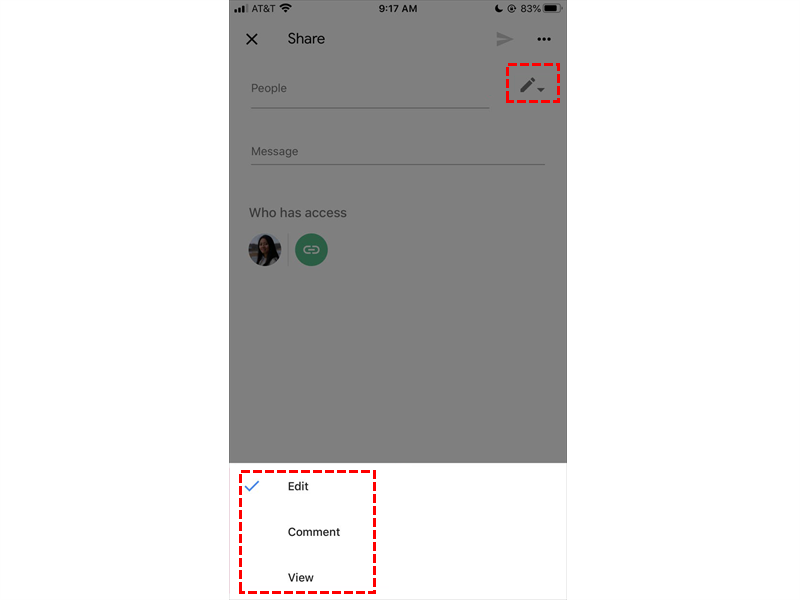Tap the Message input field

[x=397, y=152]
